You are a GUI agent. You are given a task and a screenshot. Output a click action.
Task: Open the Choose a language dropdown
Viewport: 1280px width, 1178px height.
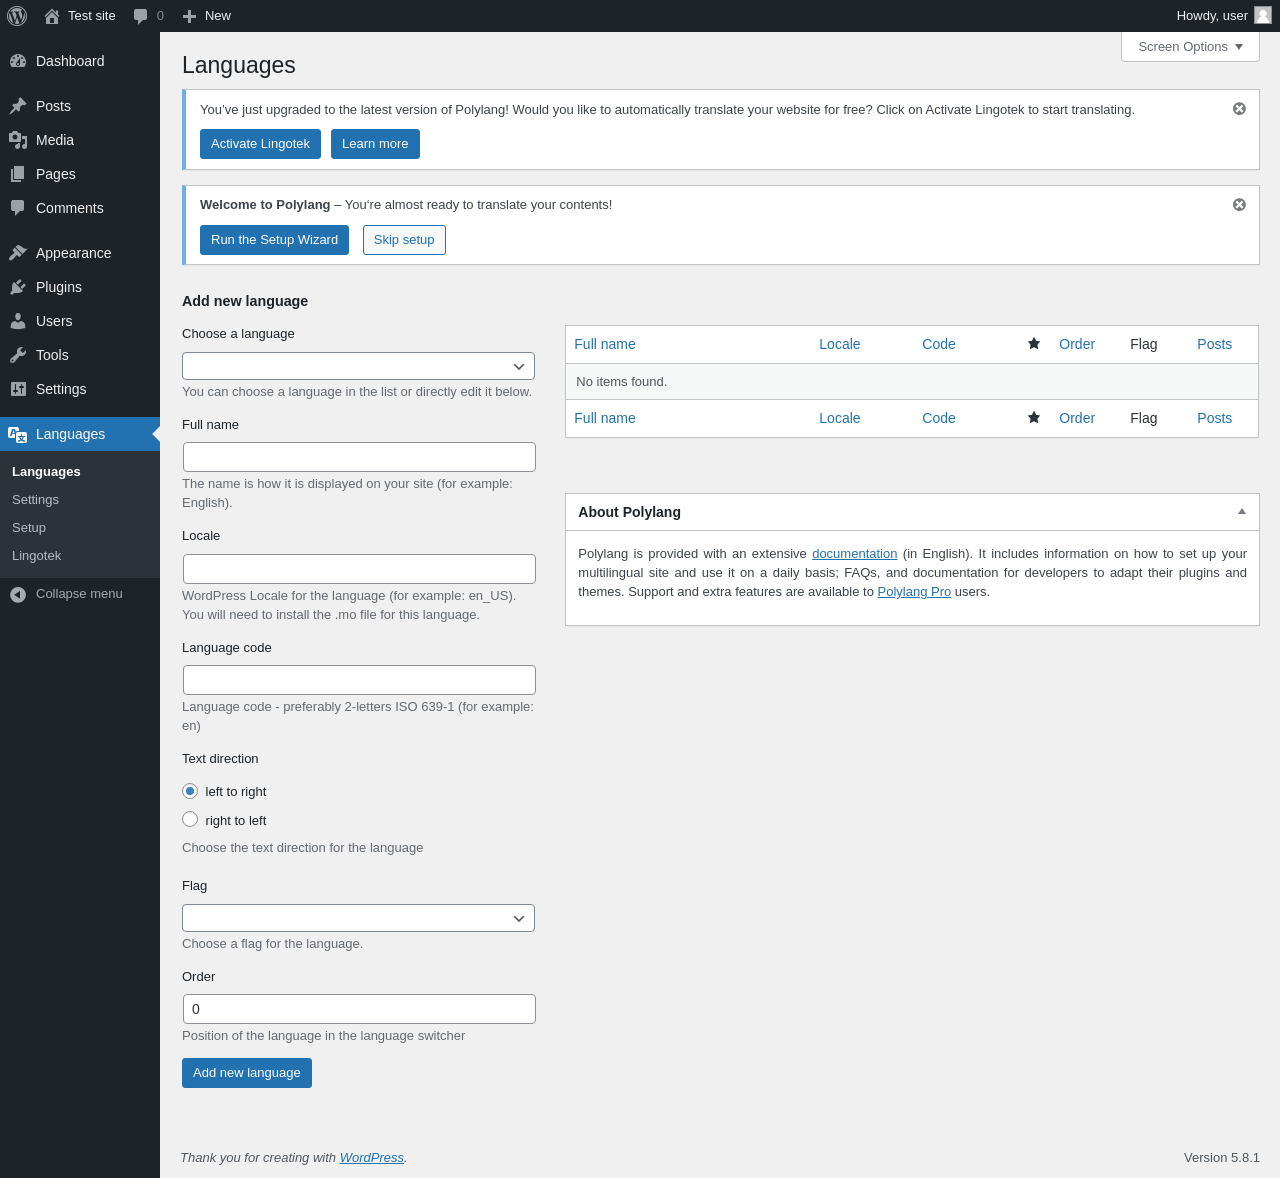point(358,366)
